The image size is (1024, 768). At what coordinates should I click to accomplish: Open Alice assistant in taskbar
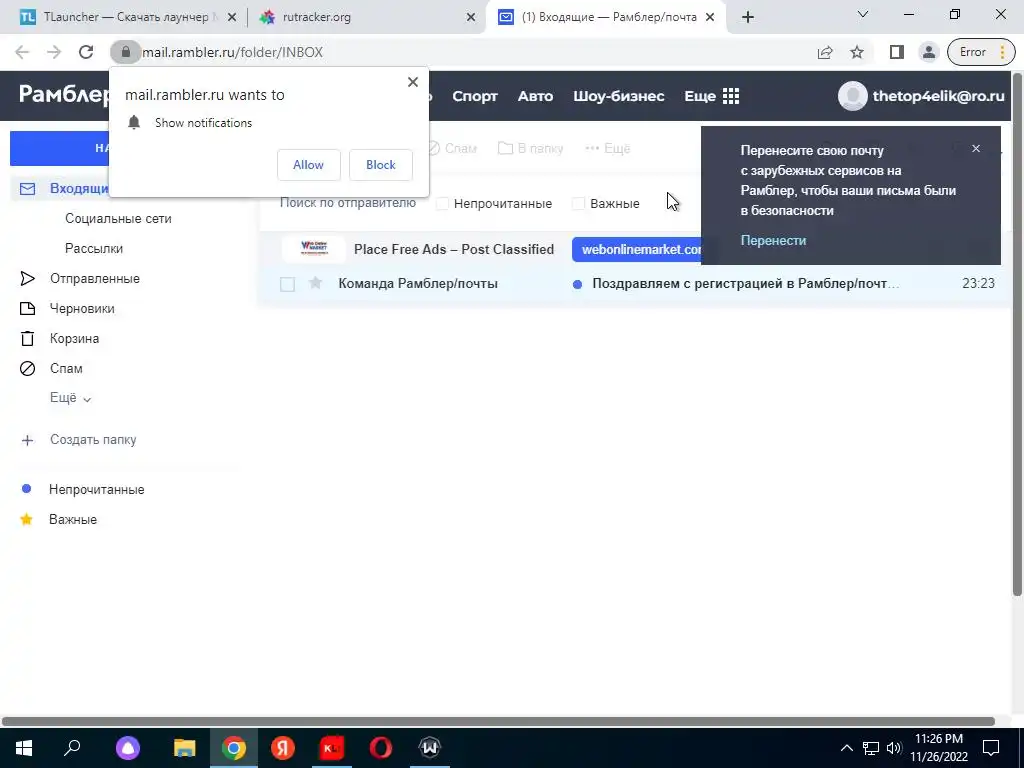tap(128, 748)
